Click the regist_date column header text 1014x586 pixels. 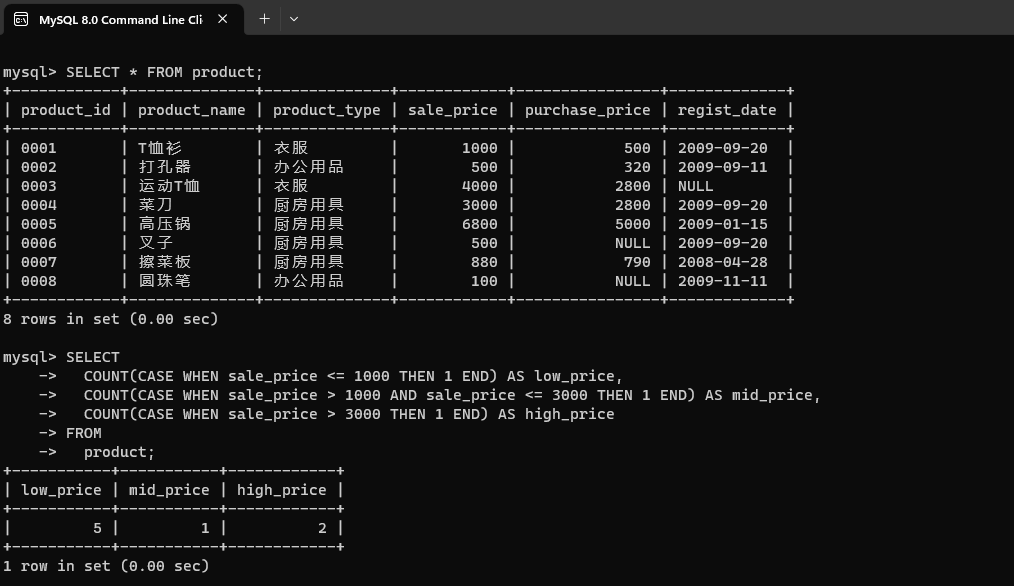(726, 110)
